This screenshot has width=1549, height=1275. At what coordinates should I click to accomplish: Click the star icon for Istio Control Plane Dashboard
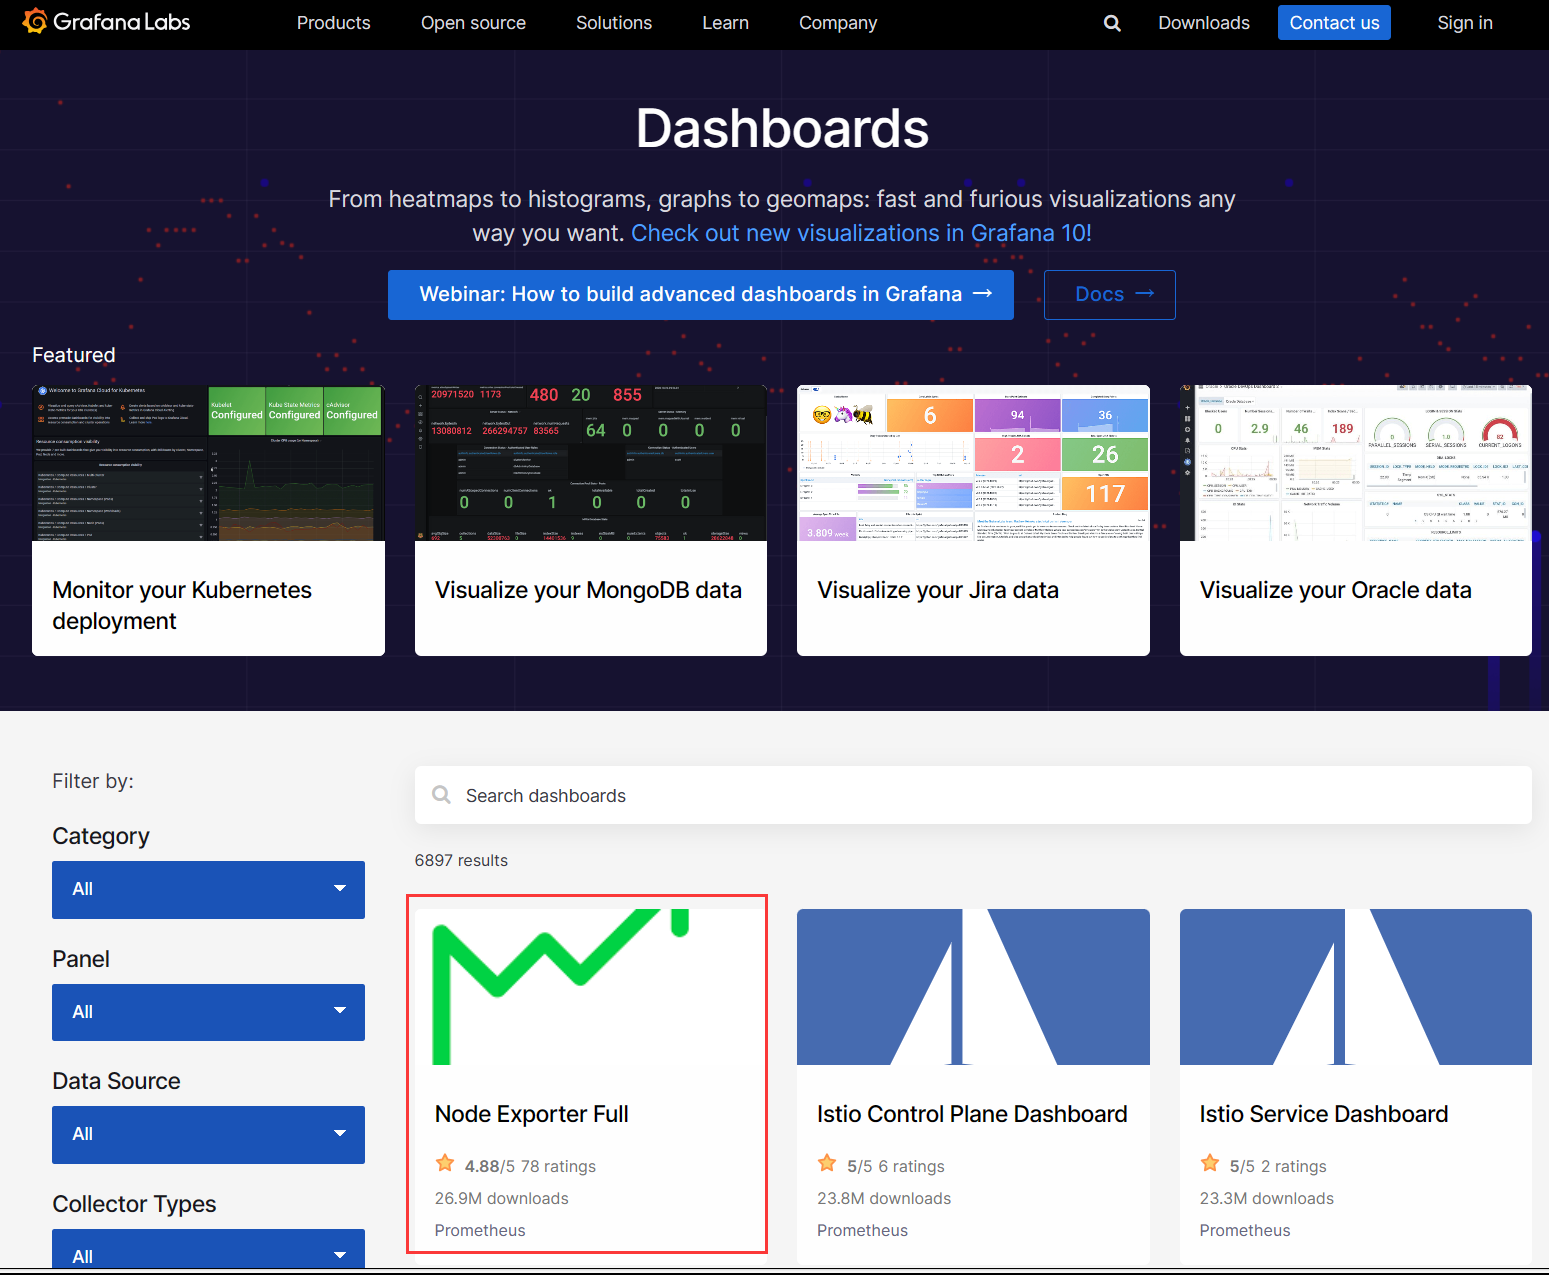[827, 1164]
